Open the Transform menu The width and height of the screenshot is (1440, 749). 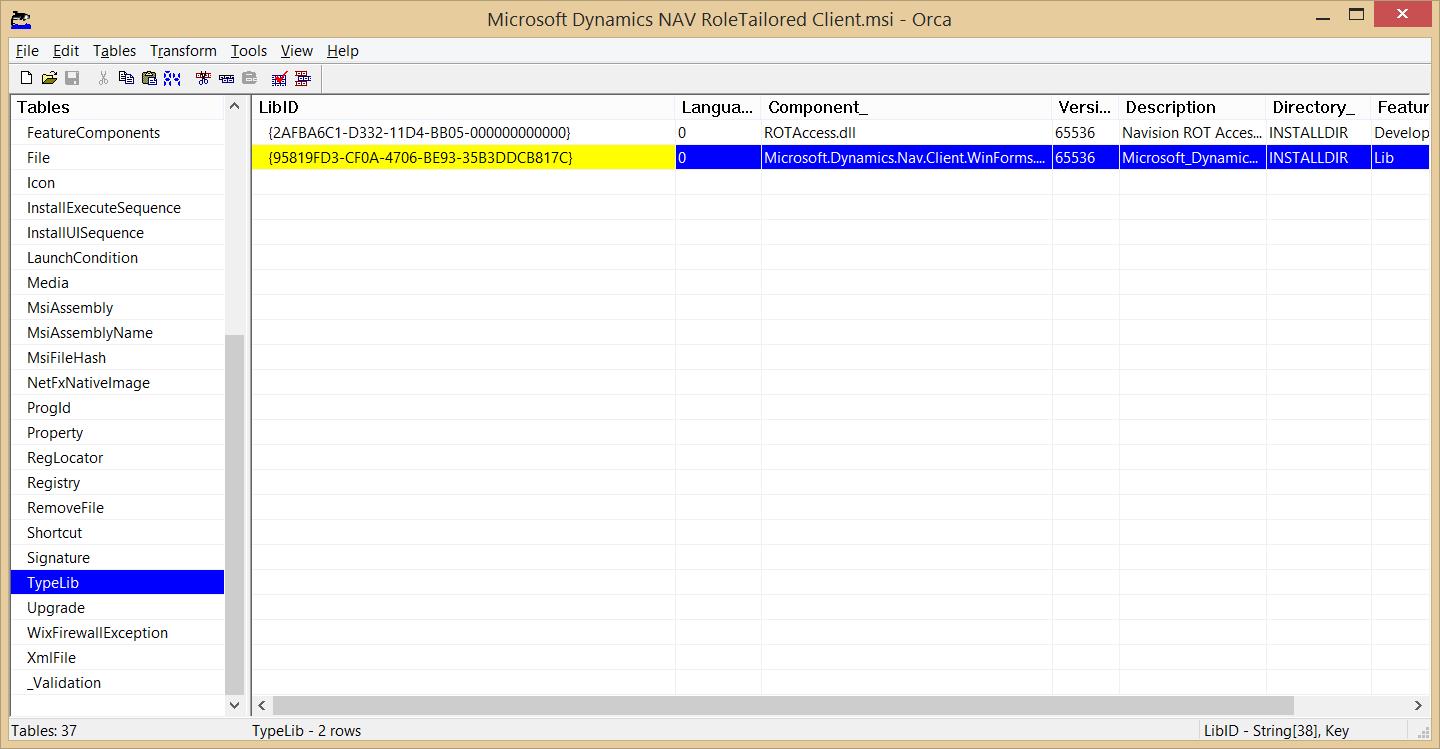point(183,51)
